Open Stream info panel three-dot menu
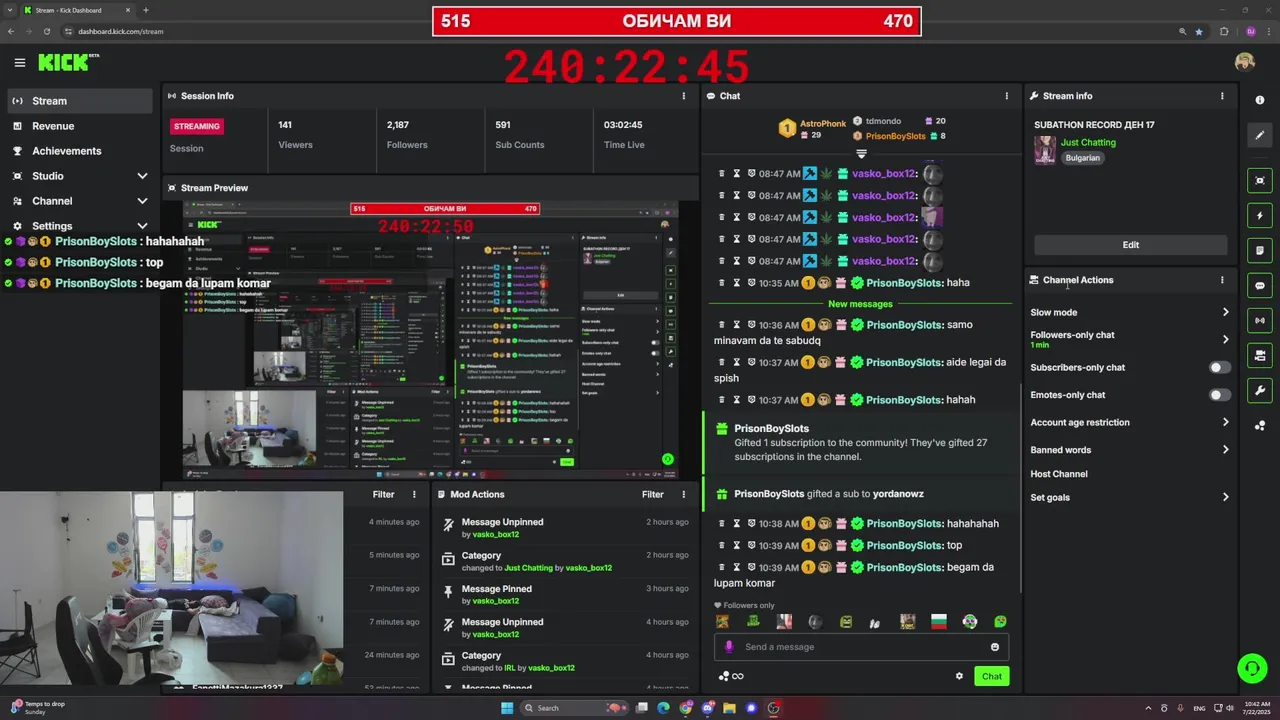This screenshot has height=720, width=1280. (x=1222, y=96)
